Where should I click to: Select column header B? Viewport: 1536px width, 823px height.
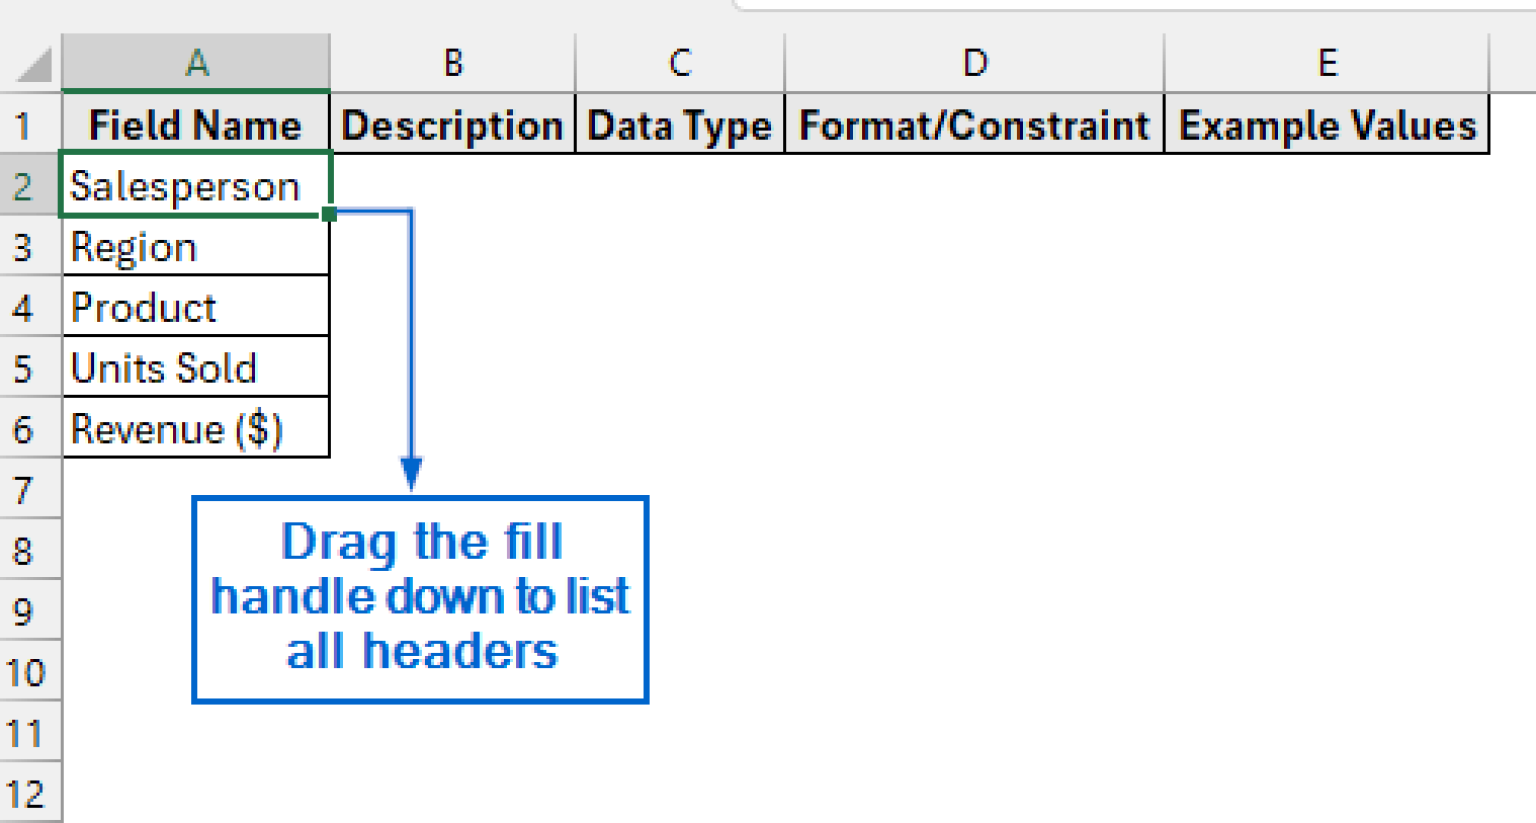[x=452, y=62]
